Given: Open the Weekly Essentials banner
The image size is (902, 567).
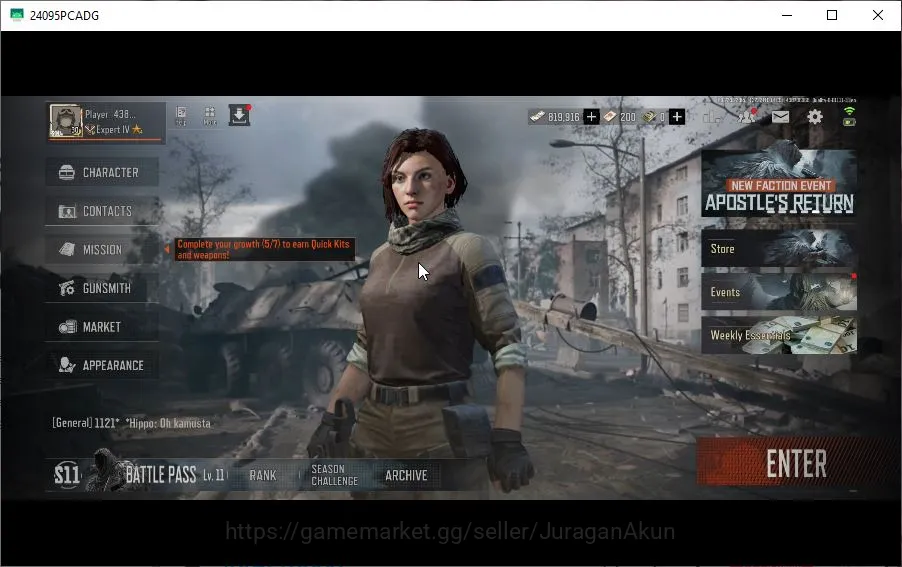Looking at the screenshot, I should coord(779,335).
